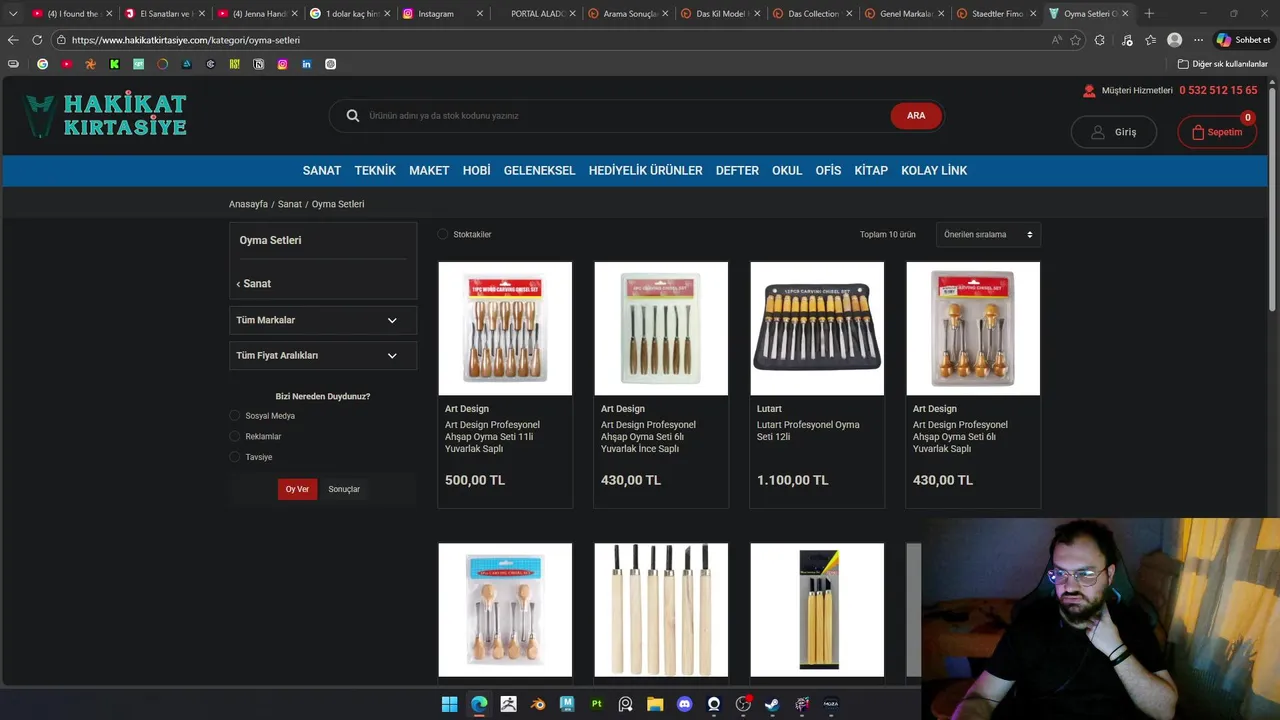Click the Toplam 10 ürün count text
This screenshot has height=720, width=1280.
click(888, 235)
